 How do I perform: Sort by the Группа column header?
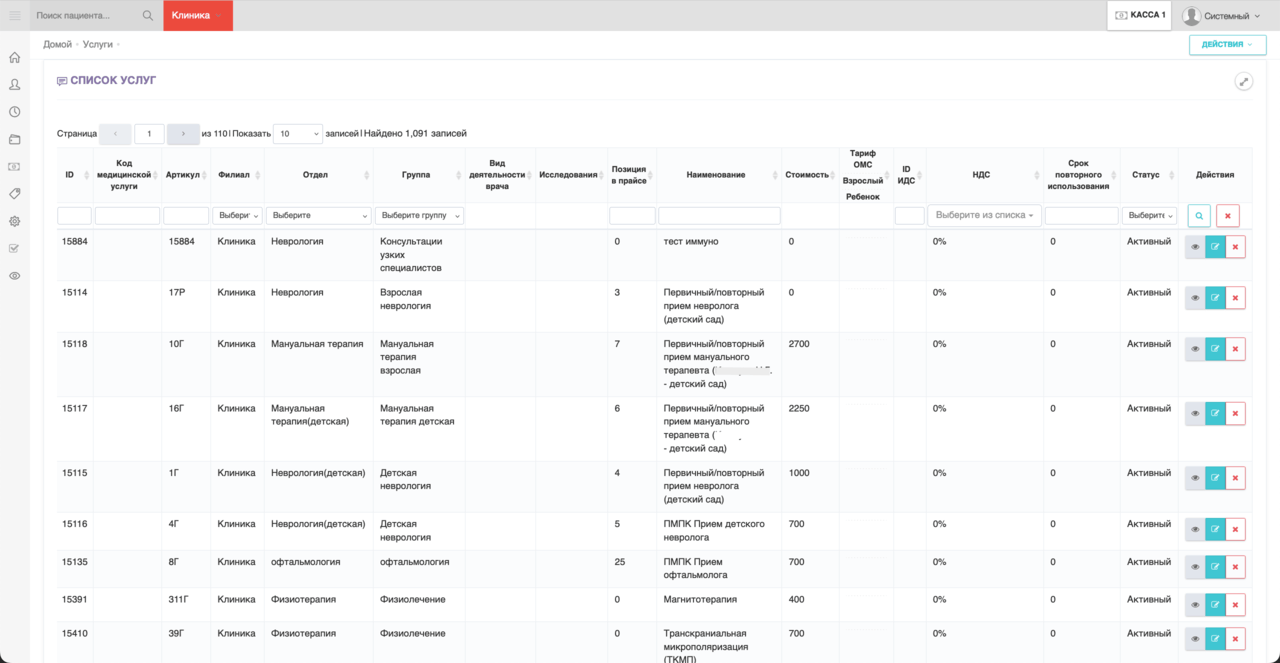pyautogui.click(x=419, y=175)
